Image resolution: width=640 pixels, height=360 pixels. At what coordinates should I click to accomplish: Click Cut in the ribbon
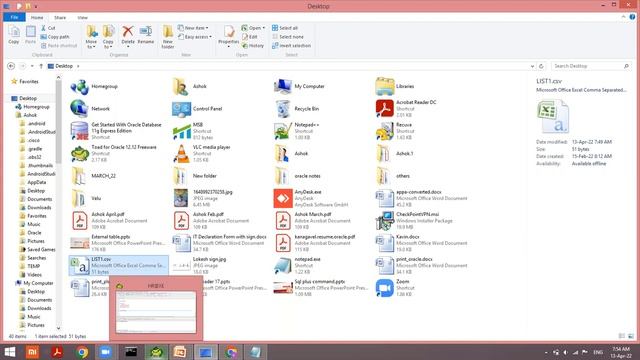(48, 28)
